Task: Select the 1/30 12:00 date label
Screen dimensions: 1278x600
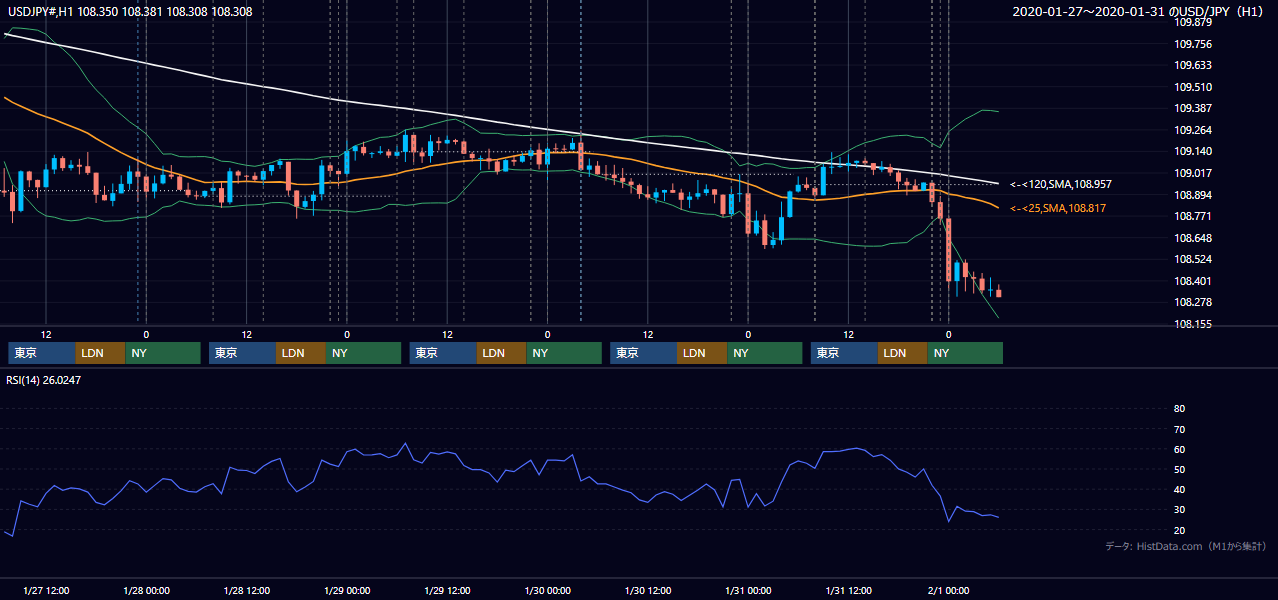Action: point(648,591)
